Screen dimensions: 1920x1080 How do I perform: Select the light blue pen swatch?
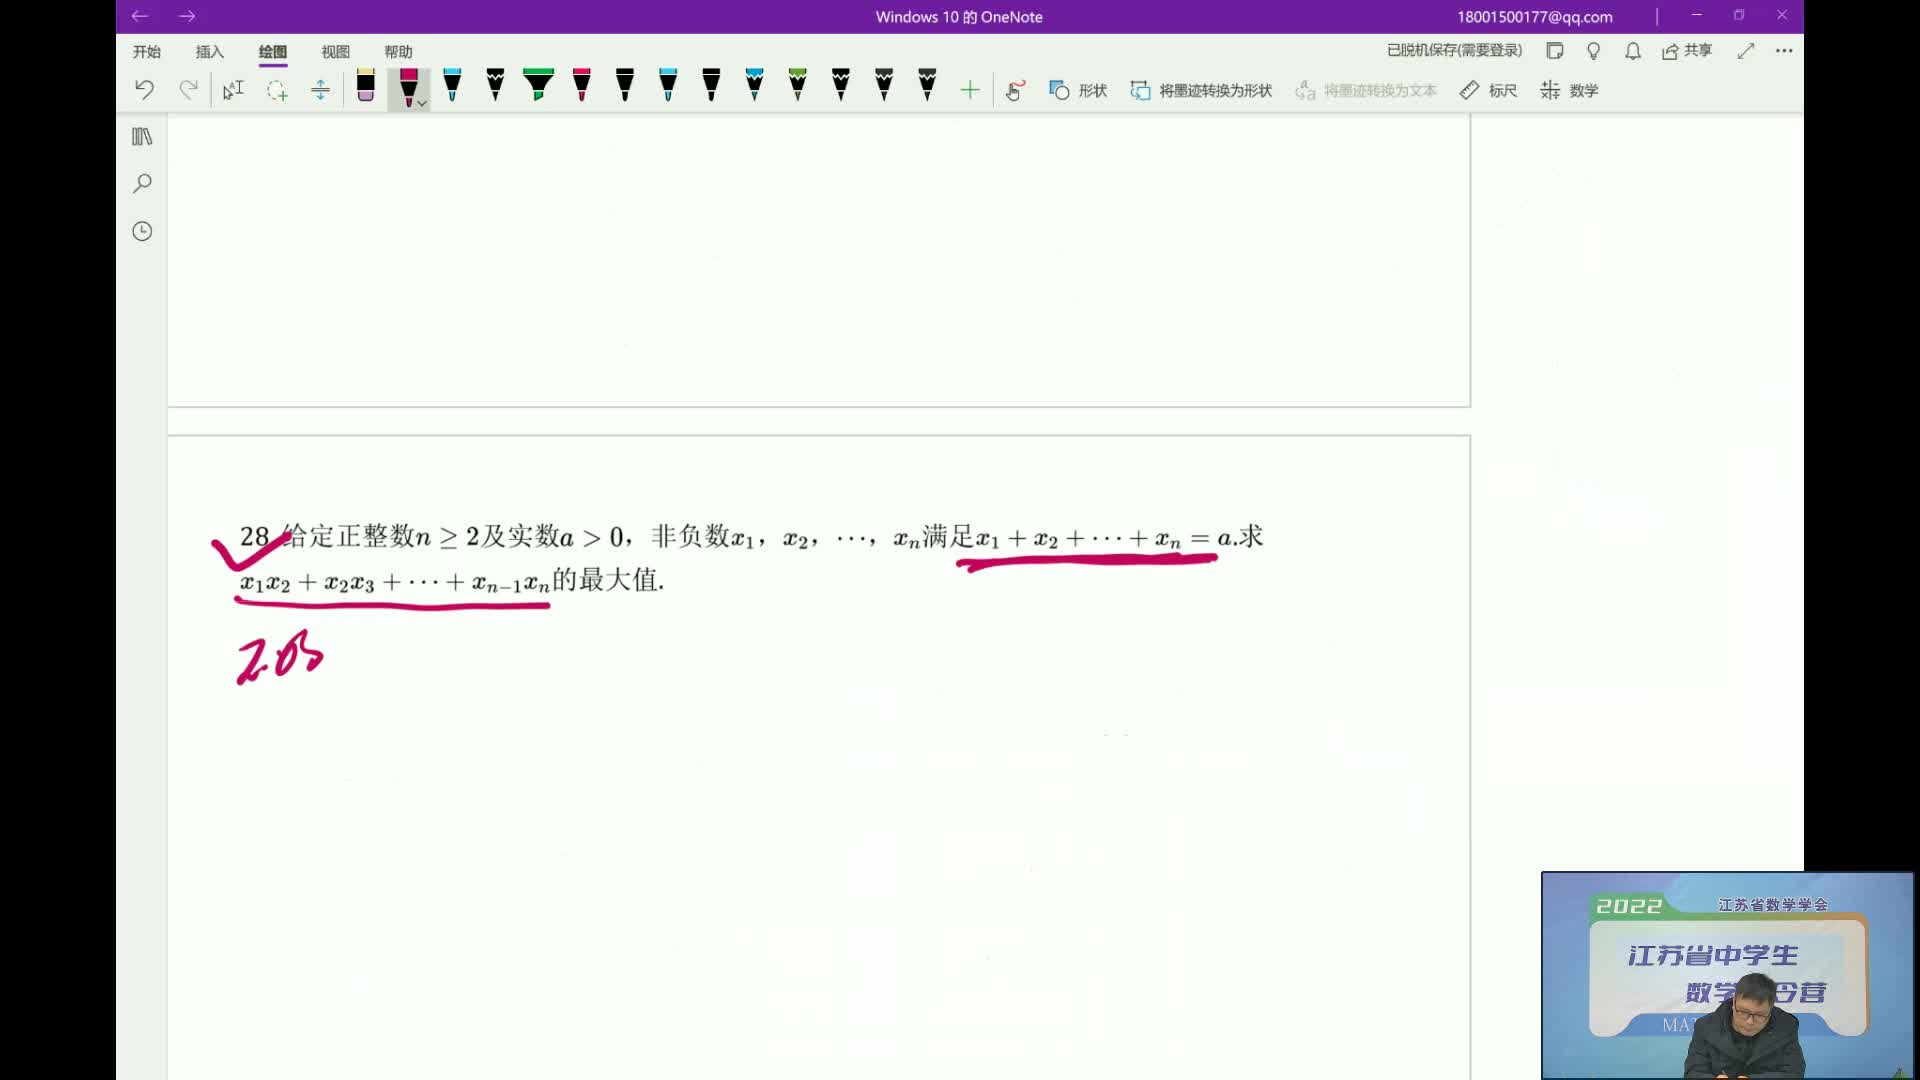coord(452,86)
